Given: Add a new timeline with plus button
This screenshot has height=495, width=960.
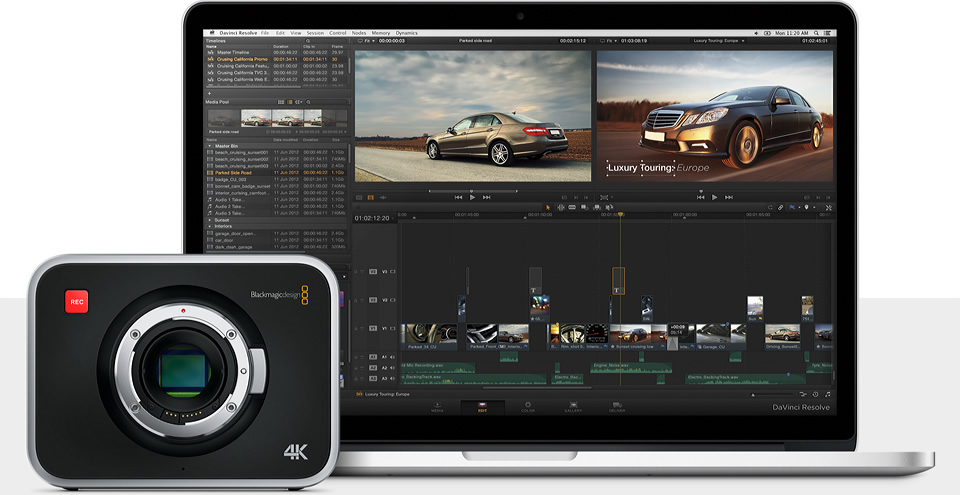Looking at the screenshot, I should pyautogui.click(x=209, y=93).
